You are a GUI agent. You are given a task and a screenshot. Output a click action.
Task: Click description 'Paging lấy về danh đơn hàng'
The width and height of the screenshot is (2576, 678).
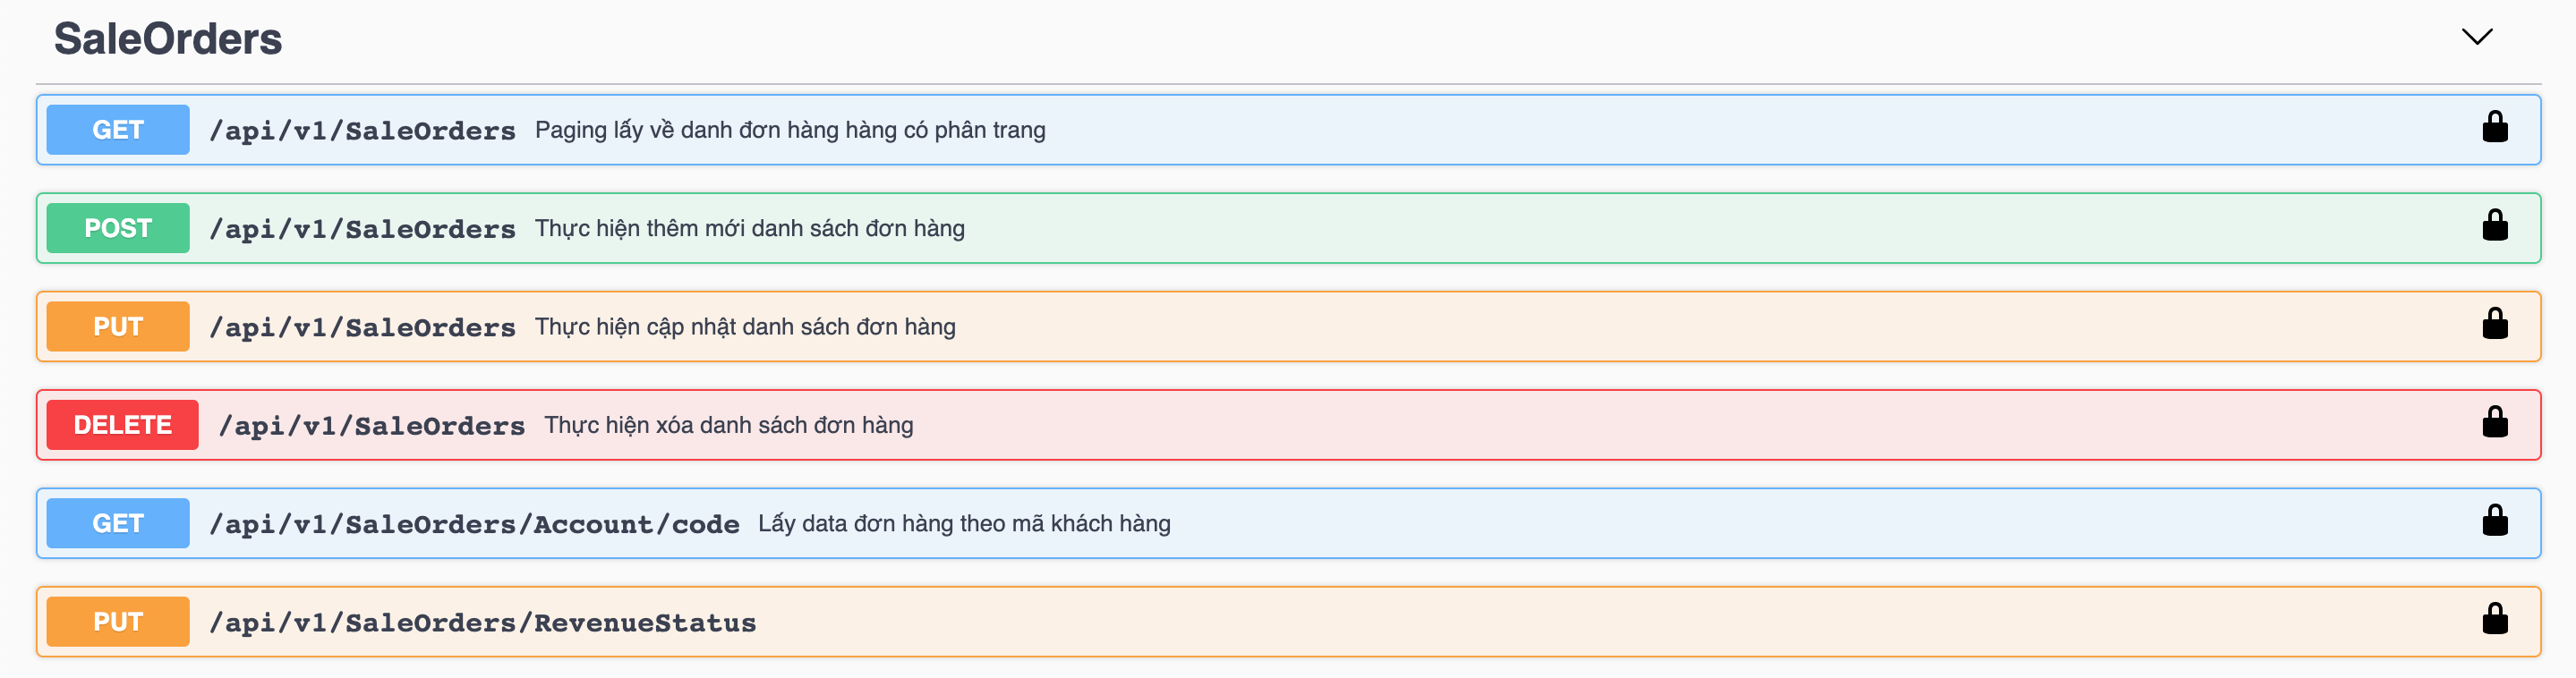click(x=790, y=130)
